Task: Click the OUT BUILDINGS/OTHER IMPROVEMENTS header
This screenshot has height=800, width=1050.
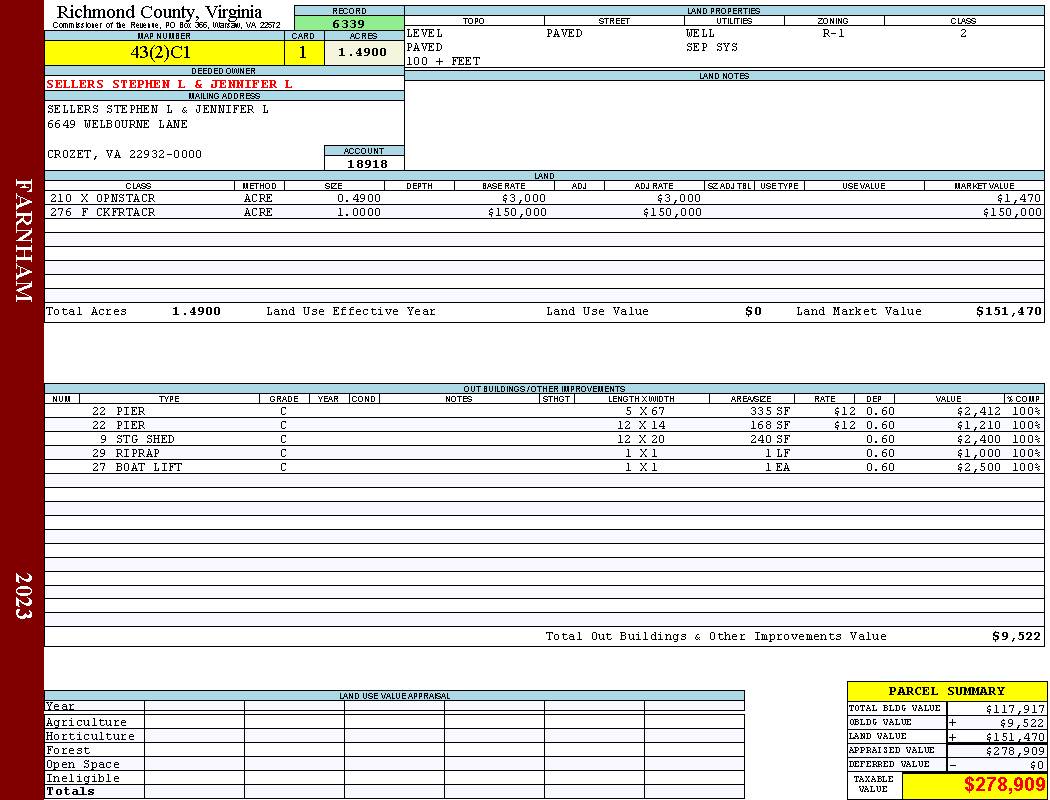Action: (x=544, y=389)
